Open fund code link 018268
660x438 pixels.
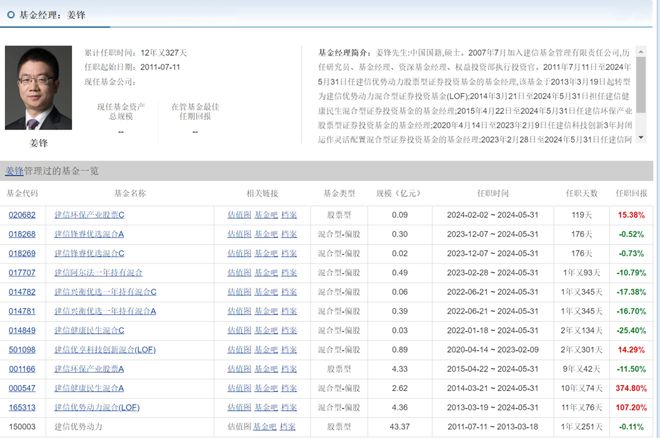(22, 234)
